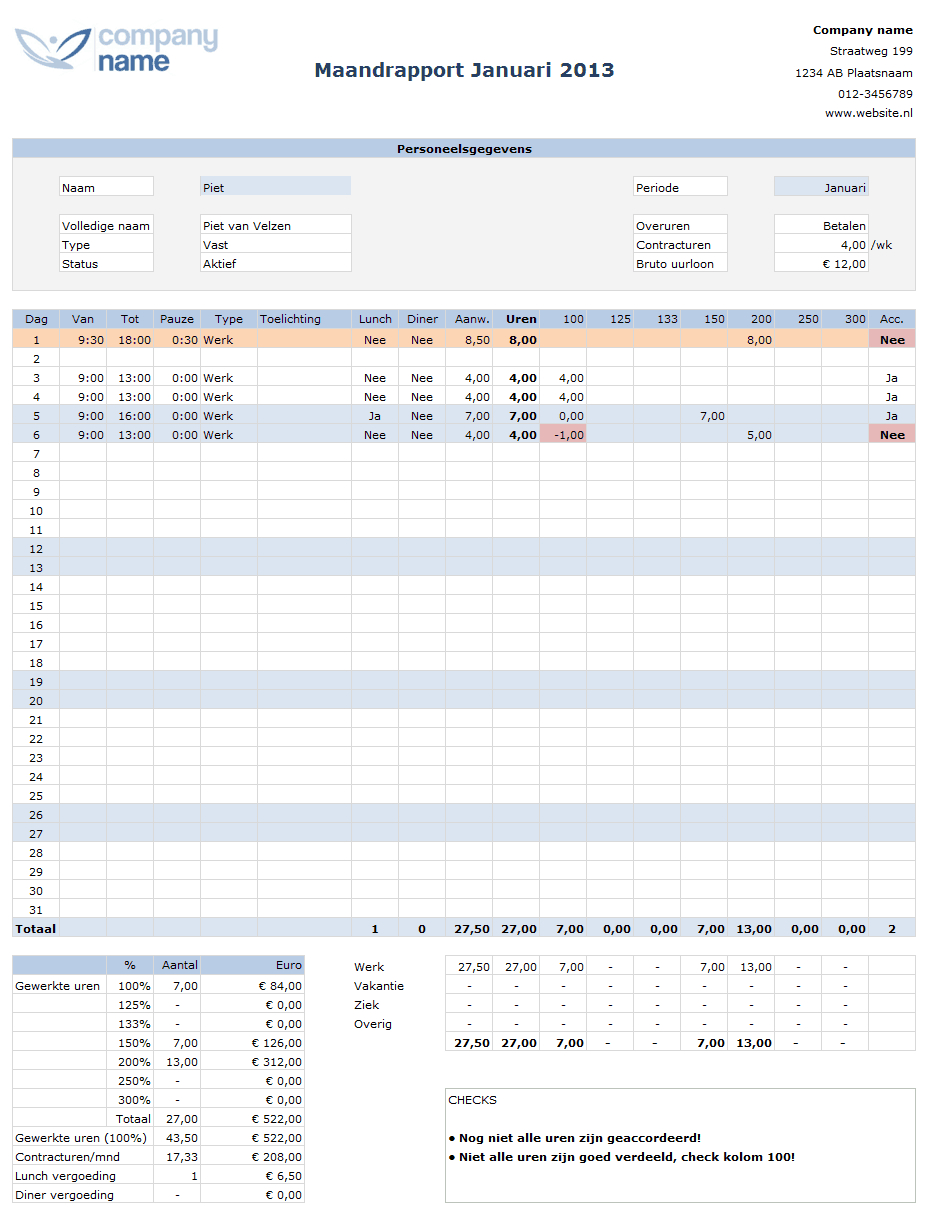Image resolution: width=928 pixels, height=1222 pixels.
Task: Click the 16:00 end time on day 5
Action: 130,415
